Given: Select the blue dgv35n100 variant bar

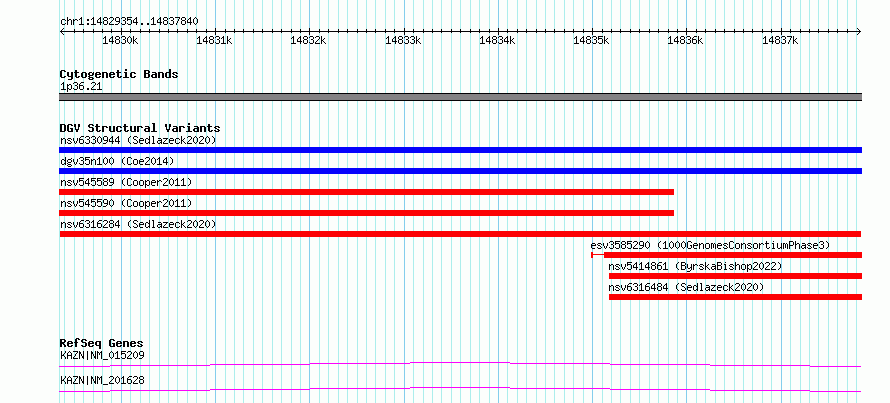Looking at the screenshot, I should click(460, 171).
